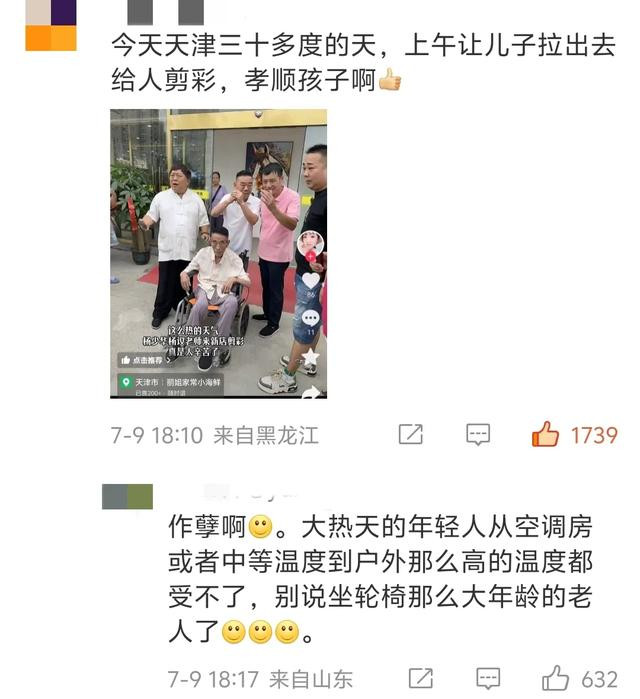Click the 7-9 18:10 来自黑龙江 timestamp
Screen dimensions: 640x699
215,435
